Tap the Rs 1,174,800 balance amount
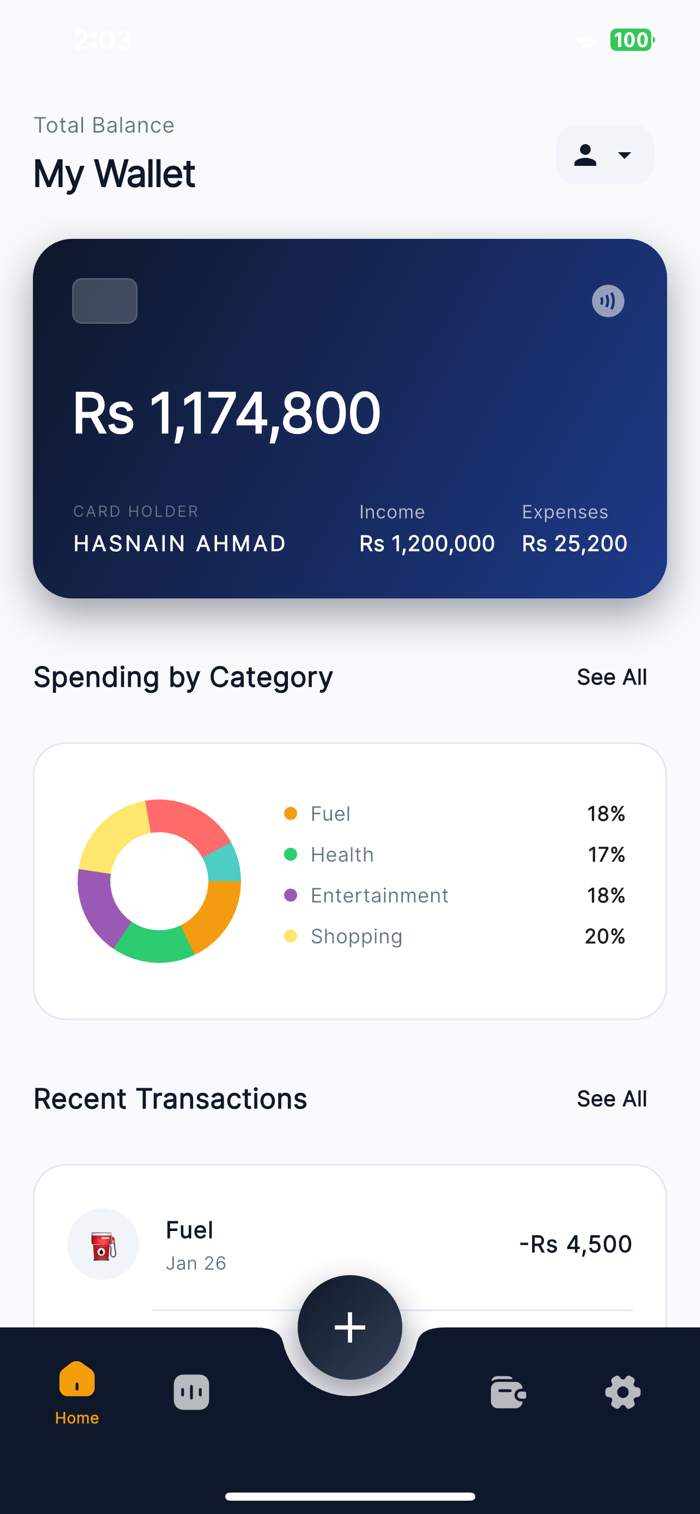This screenshot has height=1514, width=700. click(x=227, y=413)
